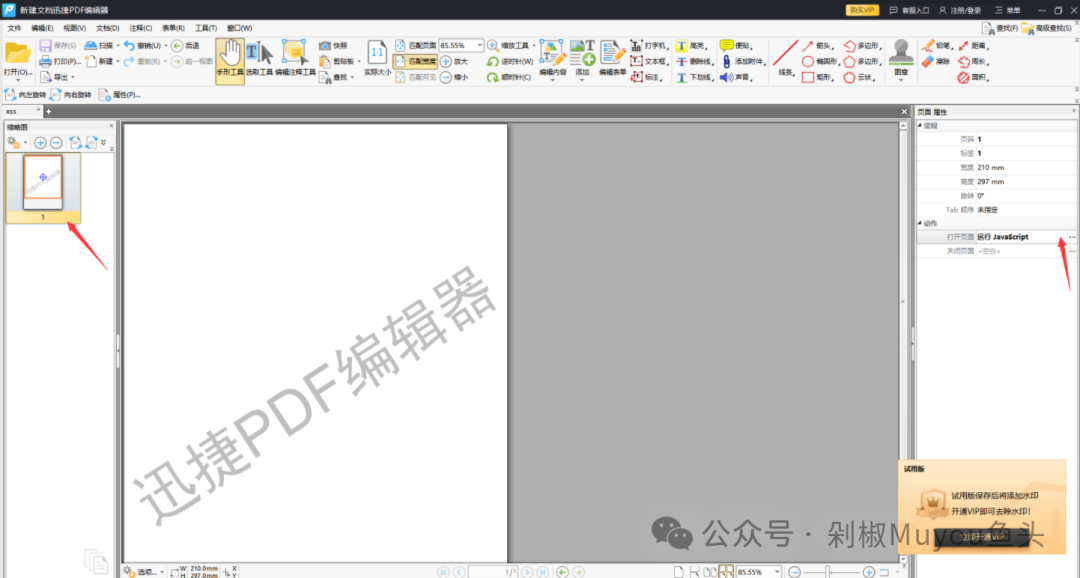
Task: Open the 注册/登录 login link
Action: pos(959,10)
